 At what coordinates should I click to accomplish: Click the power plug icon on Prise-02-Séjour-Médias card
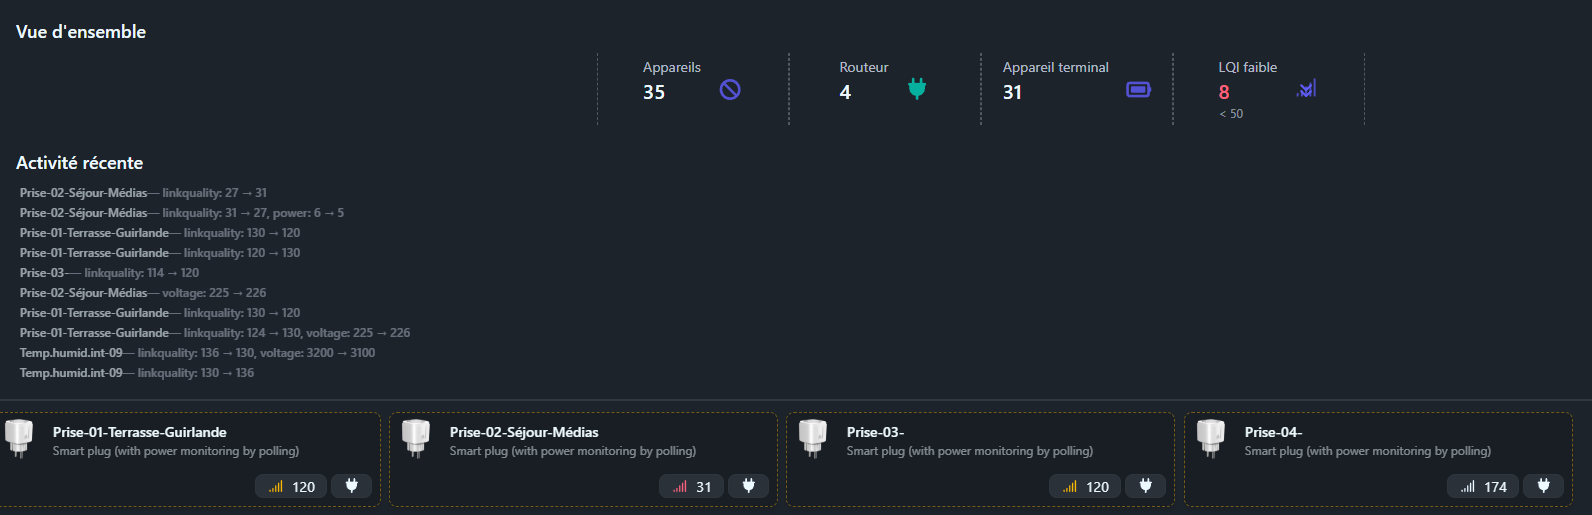click(749, 486)
